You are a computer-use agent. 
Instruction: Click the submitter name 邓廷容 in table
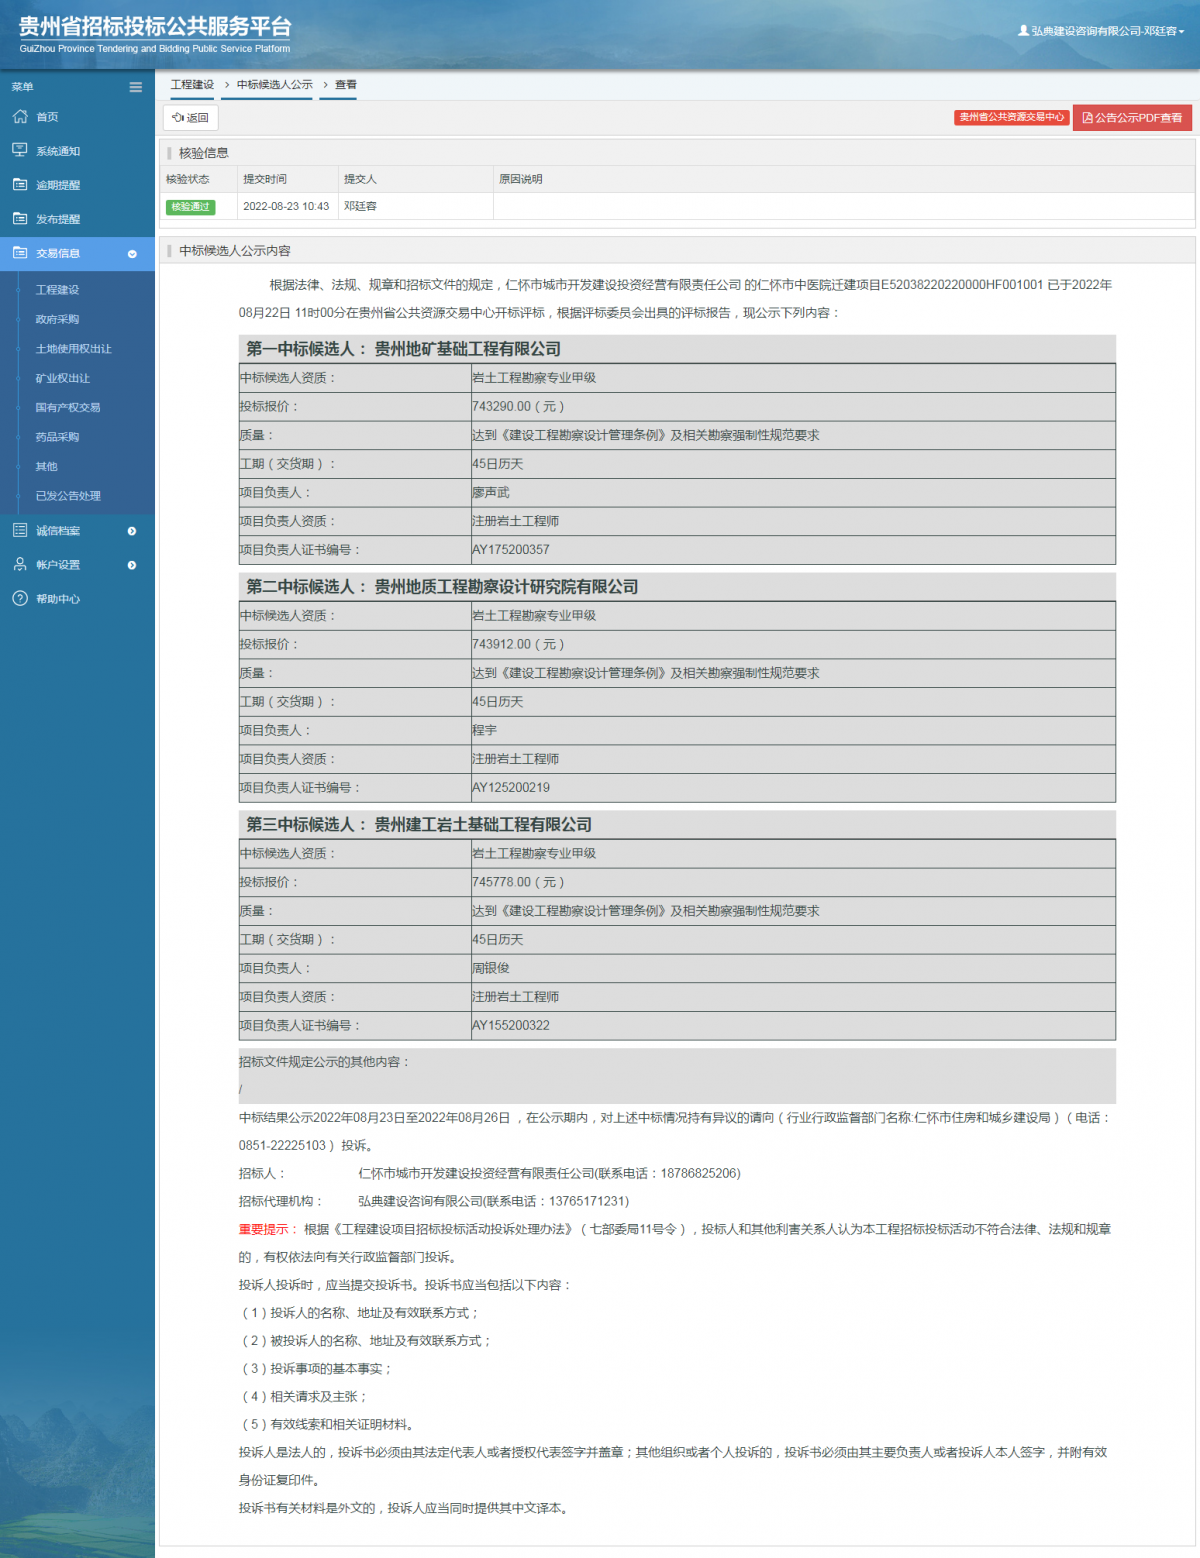click(x=360, y=206)
